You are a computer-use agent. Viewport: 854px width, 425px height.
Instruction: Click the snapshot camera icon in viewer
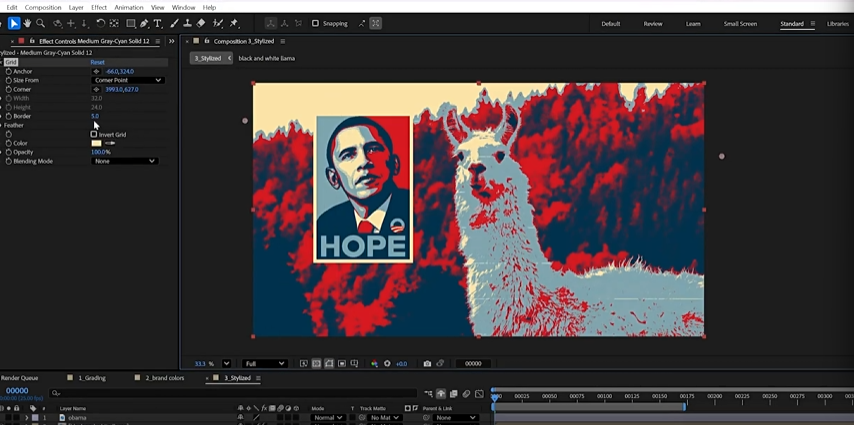[x=427, y=364]
